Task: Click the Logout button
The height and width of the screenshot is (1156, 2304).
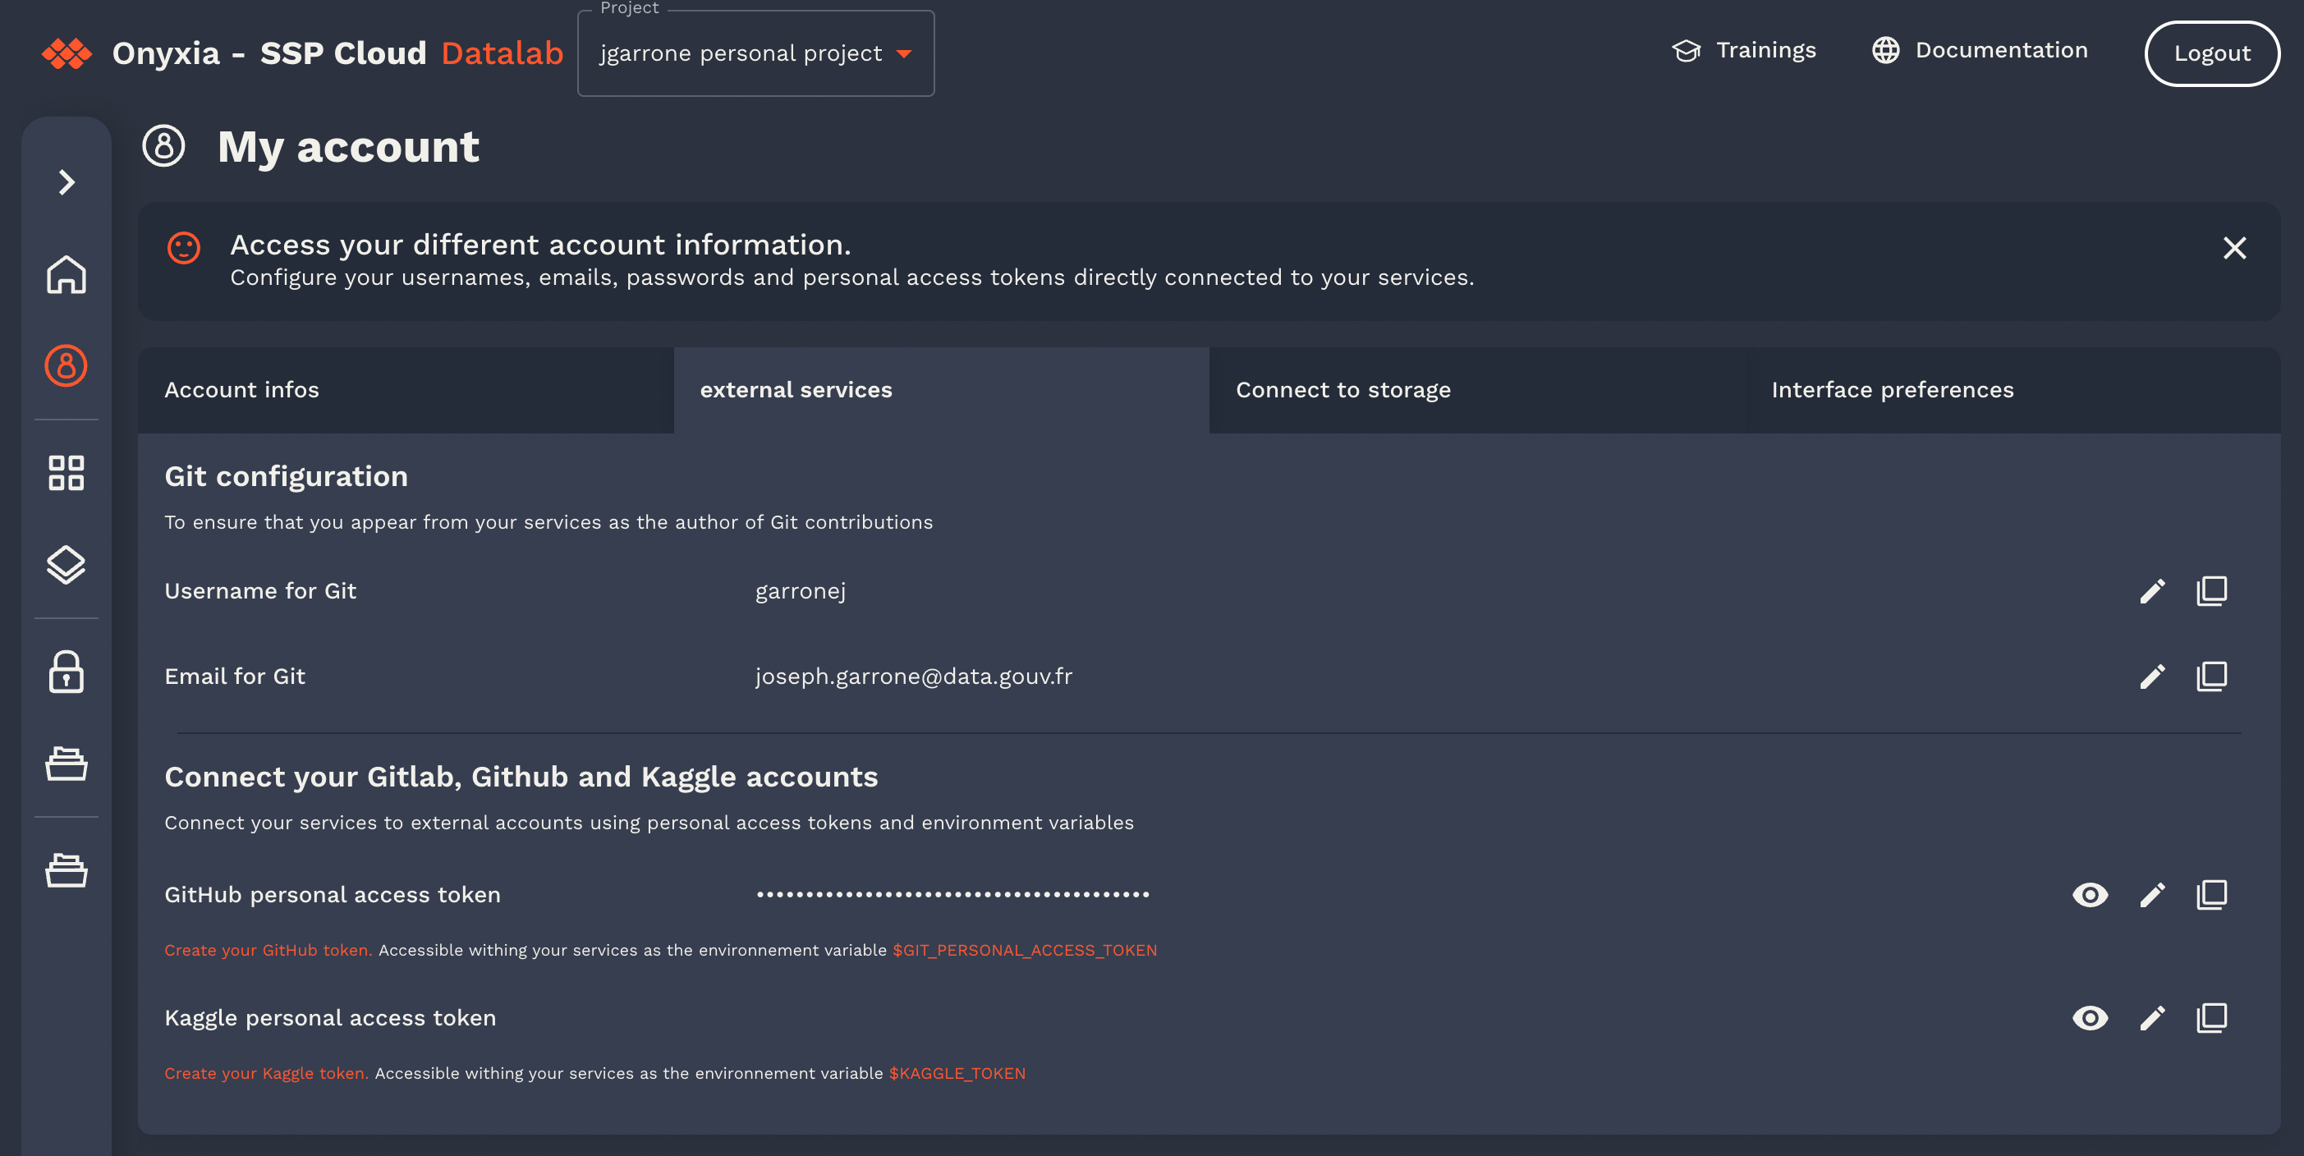Action: [2211, 54]
